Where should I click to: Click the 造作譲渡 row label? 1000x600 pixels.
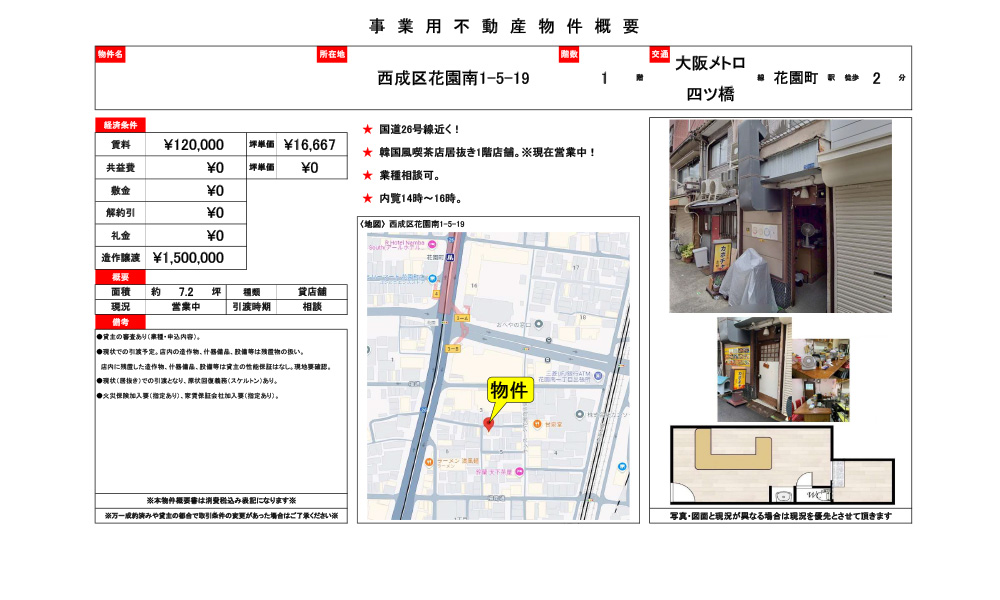pyautogui.click(x=121, y=258)
